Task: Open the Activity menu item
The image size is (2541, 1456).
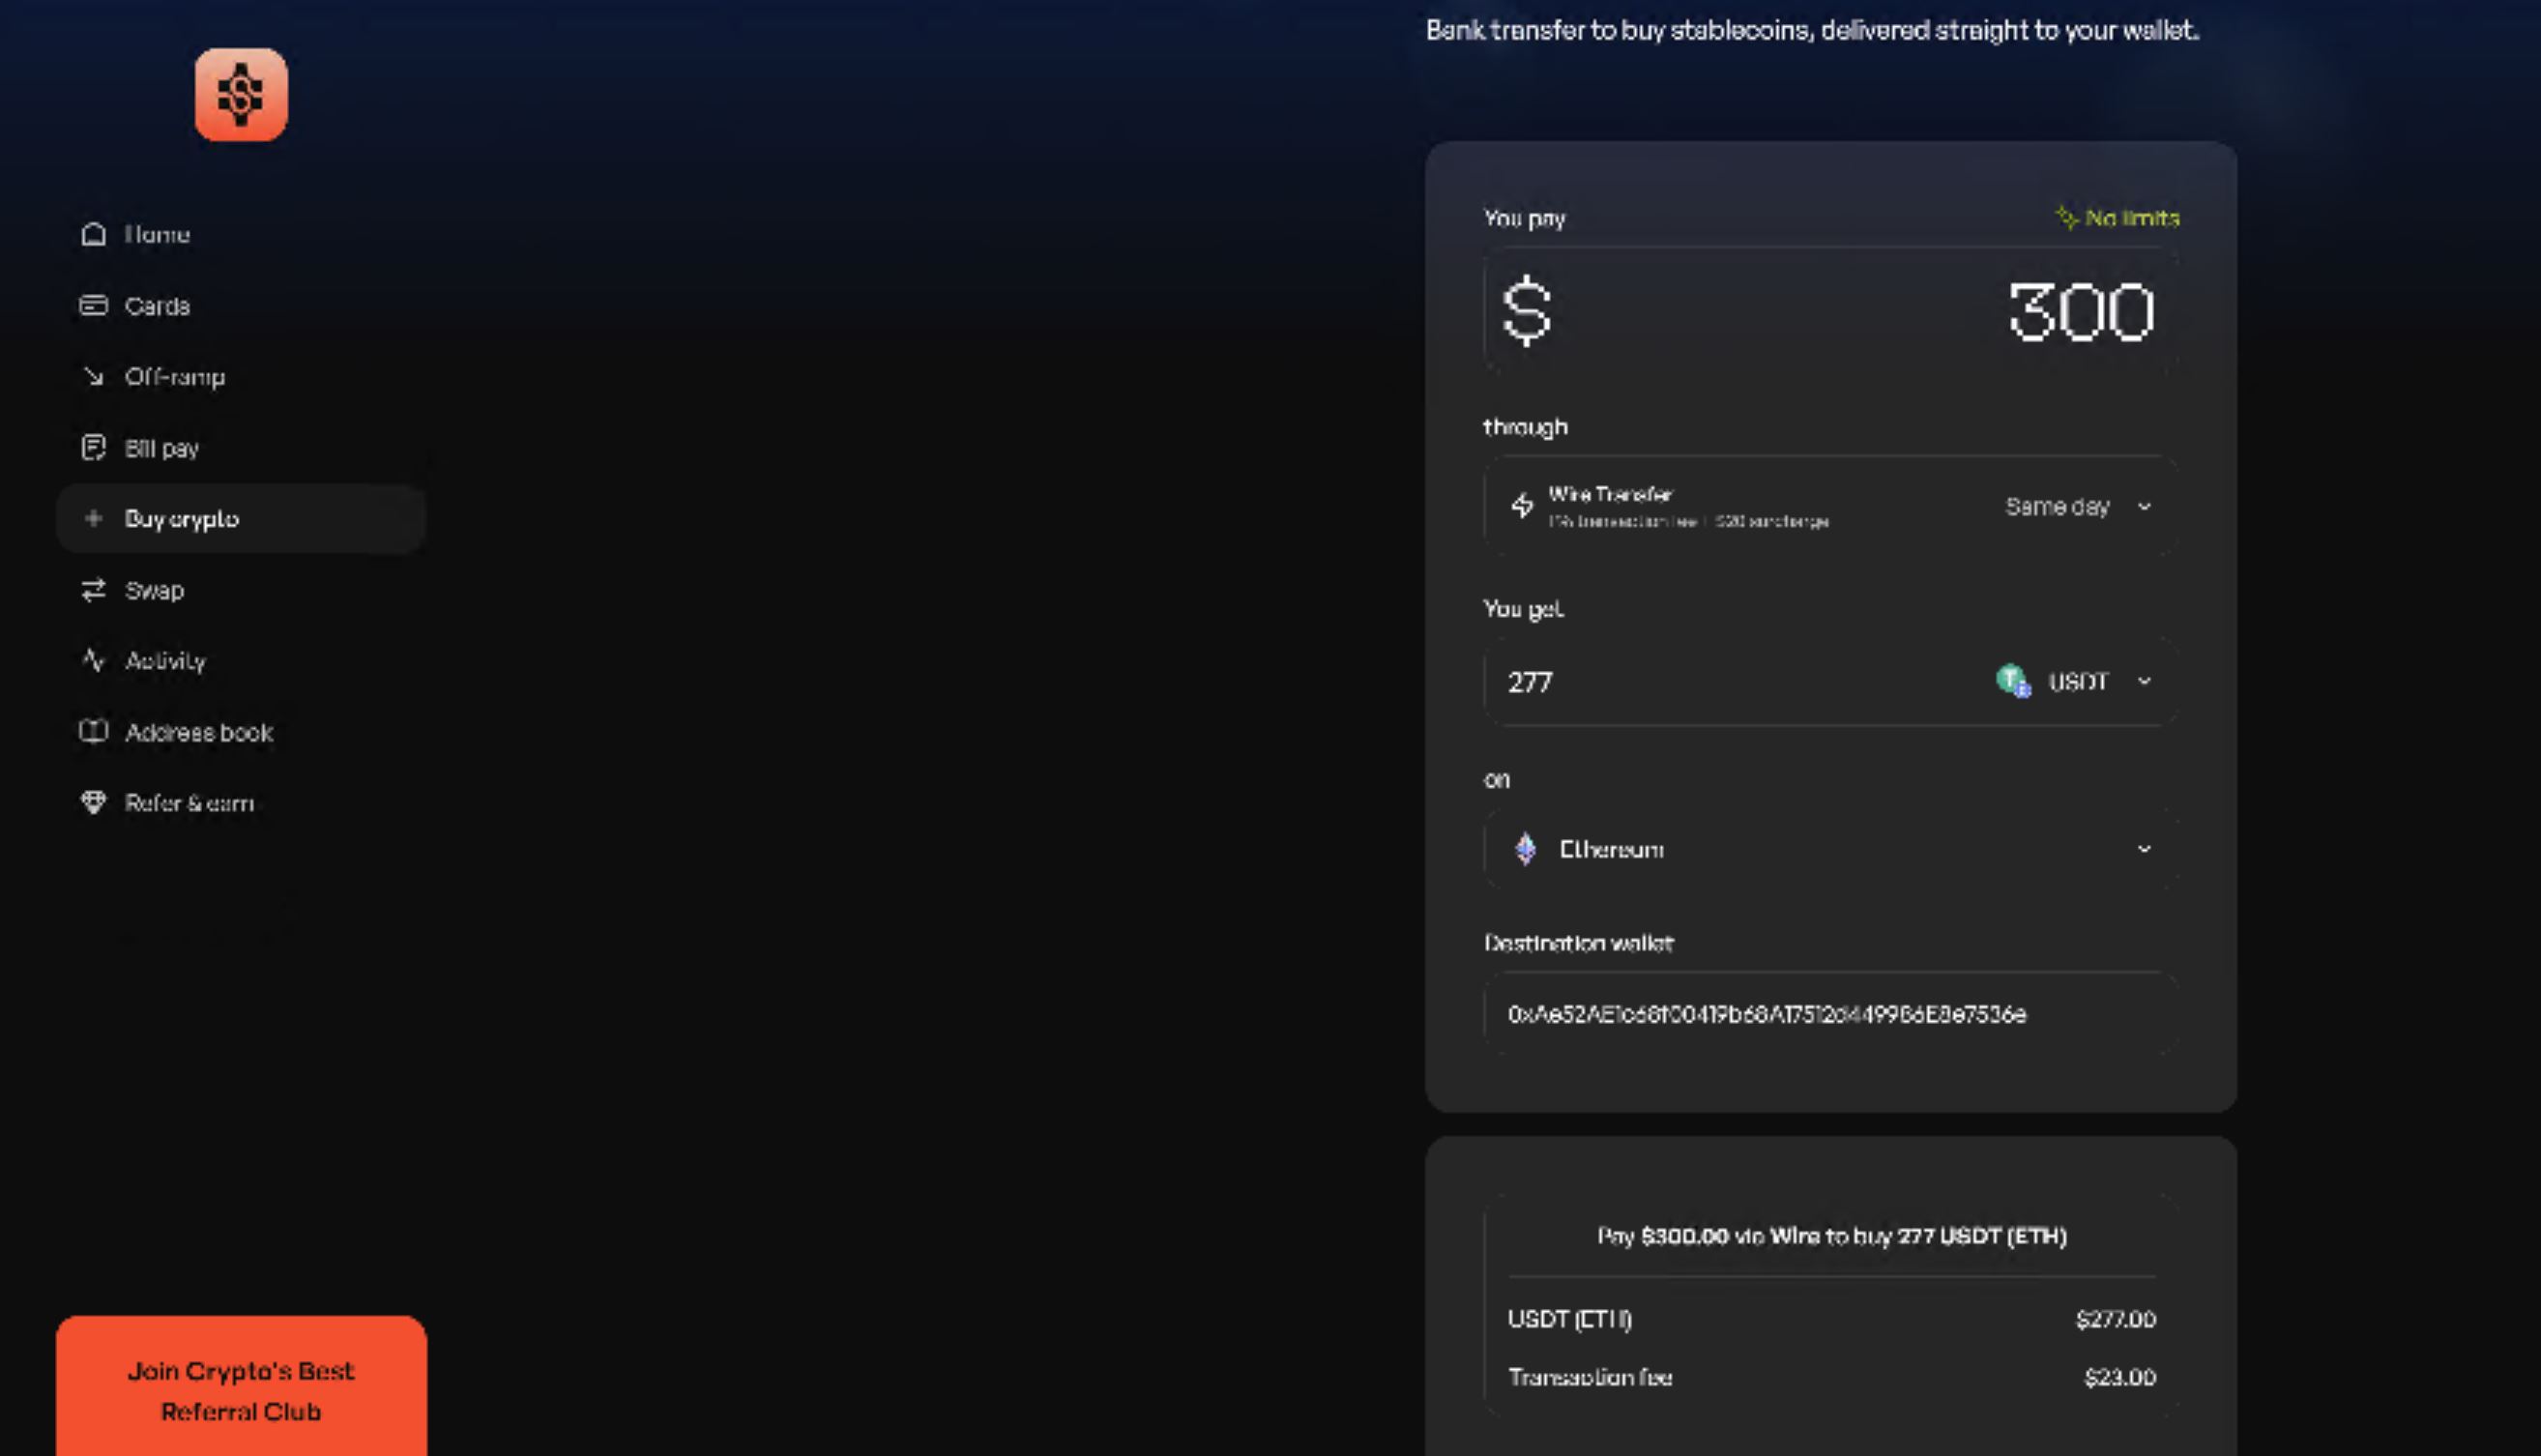Action: [165, 660]
